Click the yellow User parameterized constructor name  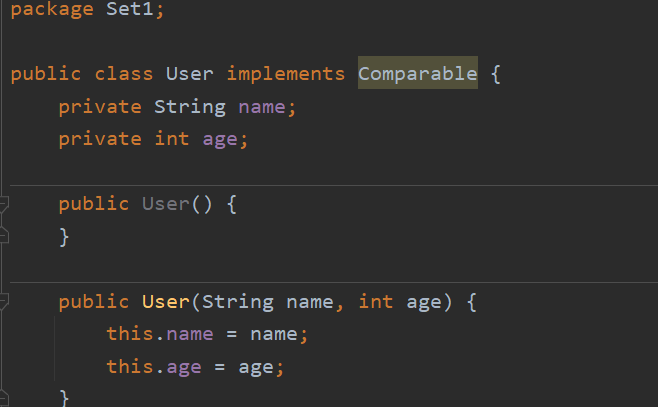coord(166,302)
